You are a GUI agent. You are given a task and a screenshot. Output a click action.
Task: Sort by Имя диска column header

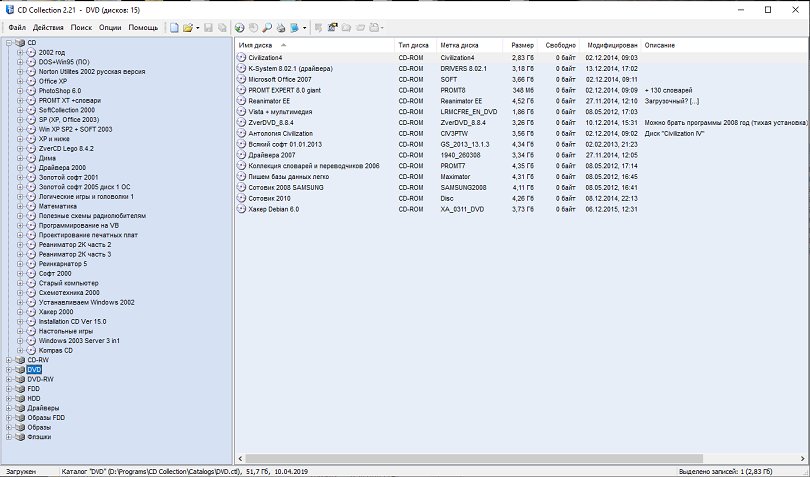click(315, 45)
